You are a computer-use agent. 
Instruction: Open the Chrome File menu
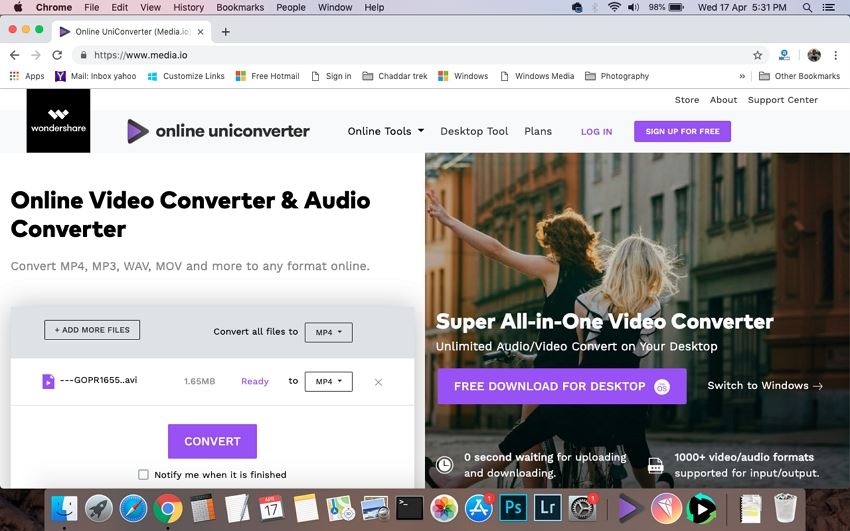pyautogui.click(x=92, y=8)
